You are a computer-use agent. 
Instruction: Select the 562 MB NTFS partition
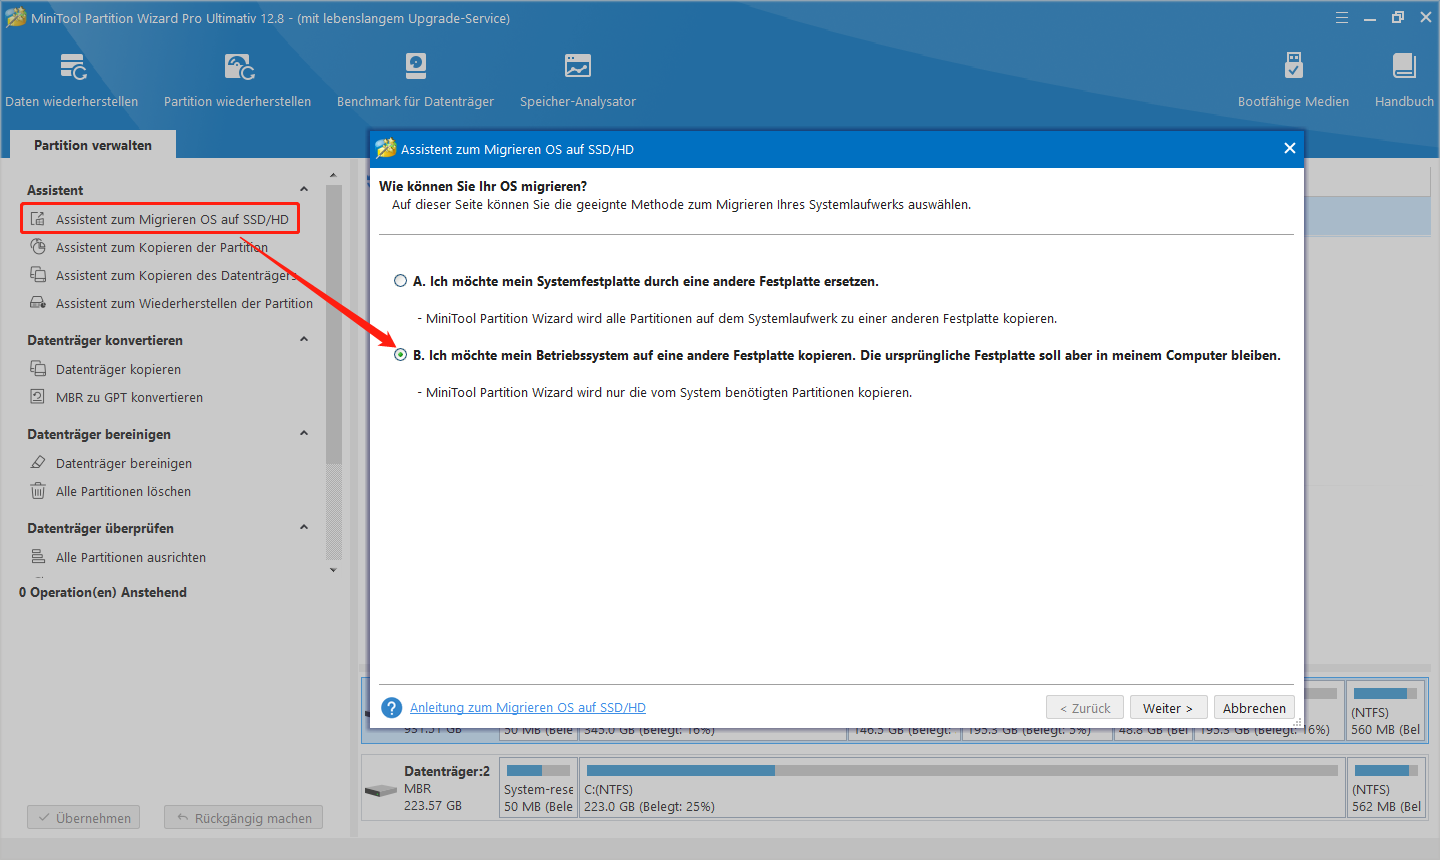1386,788
